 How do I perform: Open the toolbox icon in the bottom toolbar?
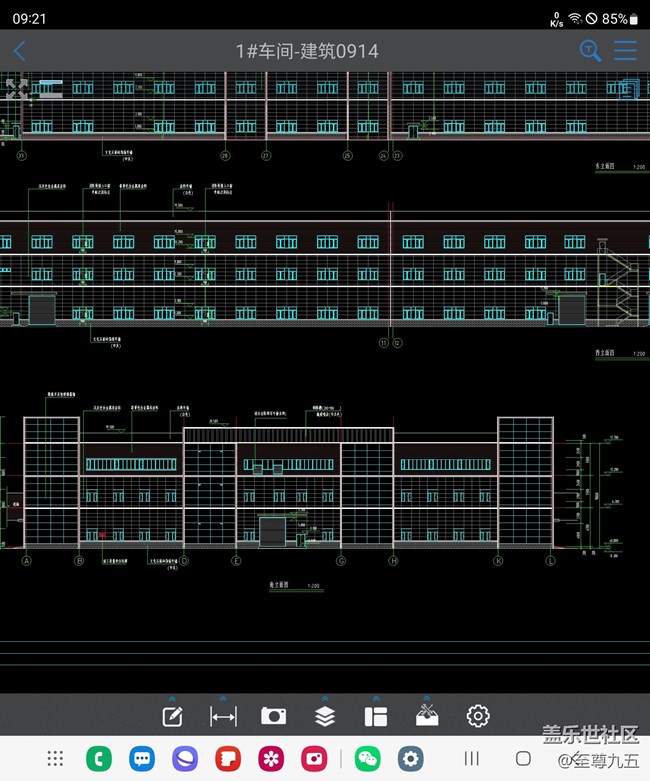[x=428, y=716]
